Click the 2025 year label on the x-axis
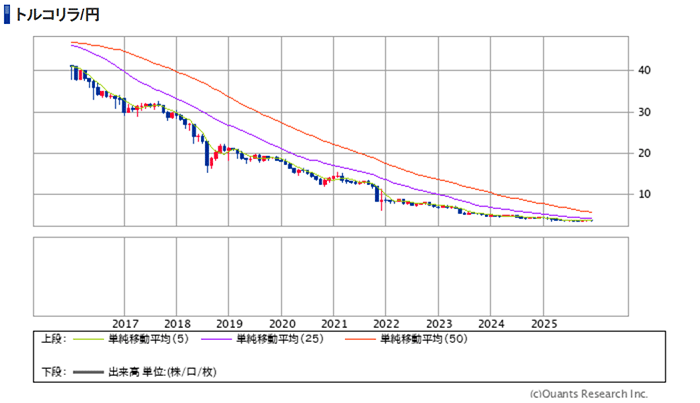This screenshot has width=700, height=403. point(543,324)
